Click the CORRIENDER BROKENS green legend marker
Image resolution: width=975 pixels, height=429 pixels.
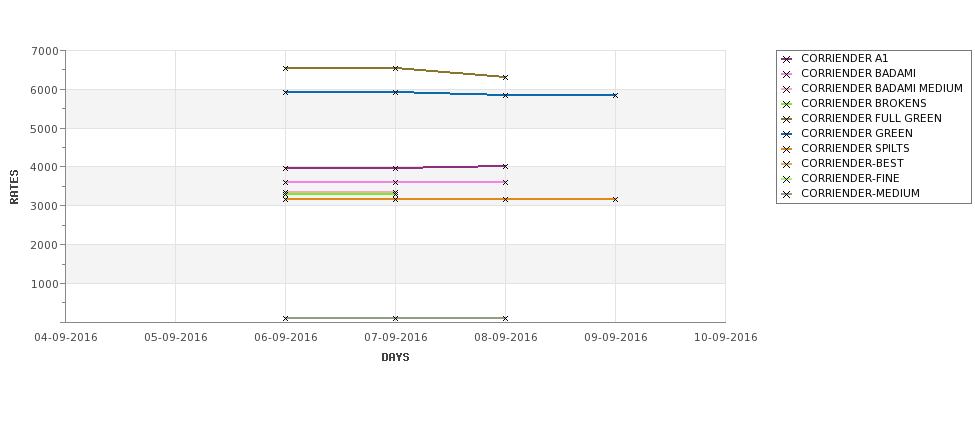[x=787, y=104]
